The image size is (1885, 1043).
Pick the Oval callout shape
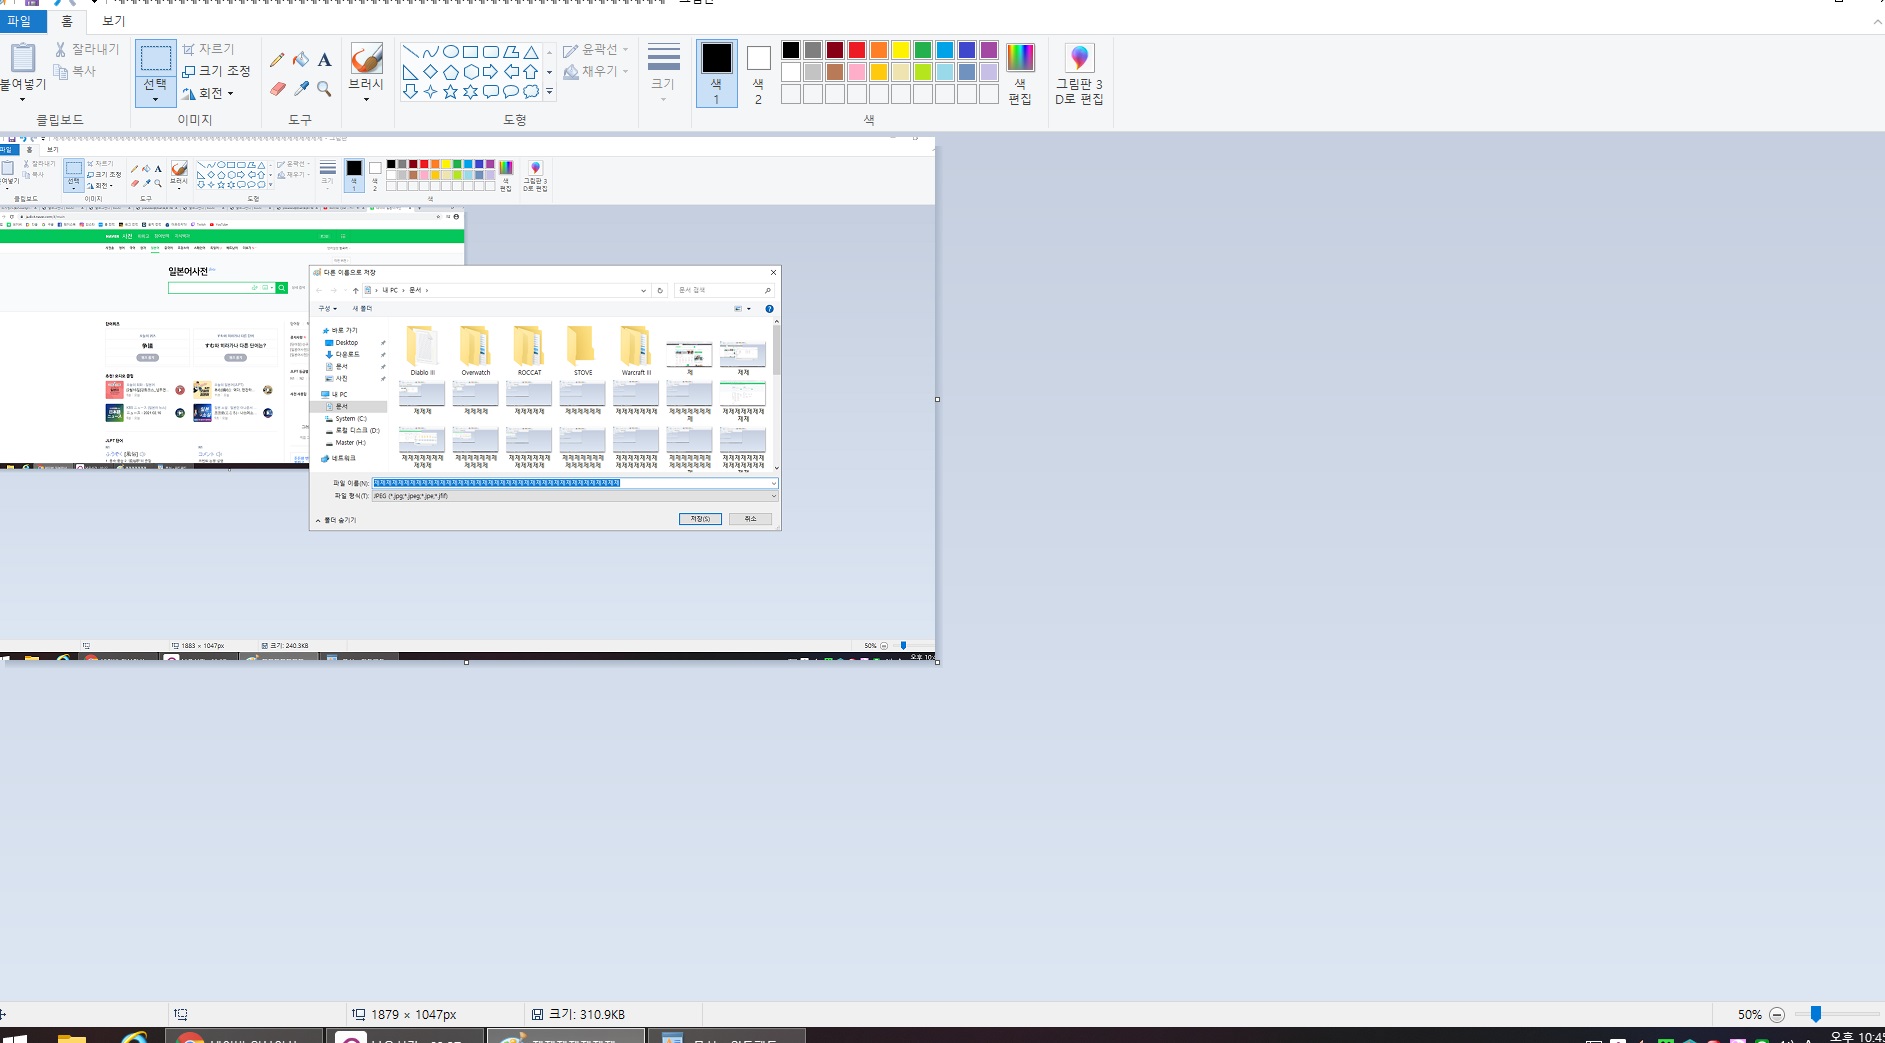[510, 92]
